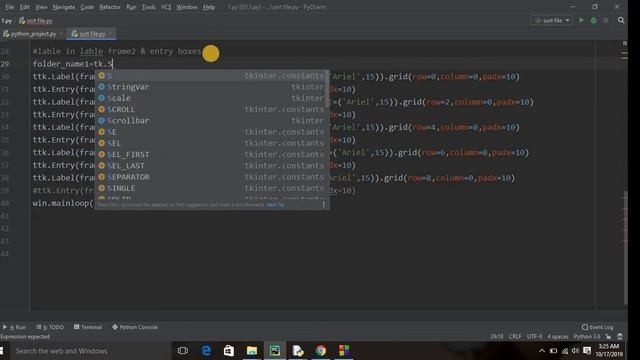Open the Run menu
The height and width of the screenshot is (360, 640).
(x=131, y=7)
